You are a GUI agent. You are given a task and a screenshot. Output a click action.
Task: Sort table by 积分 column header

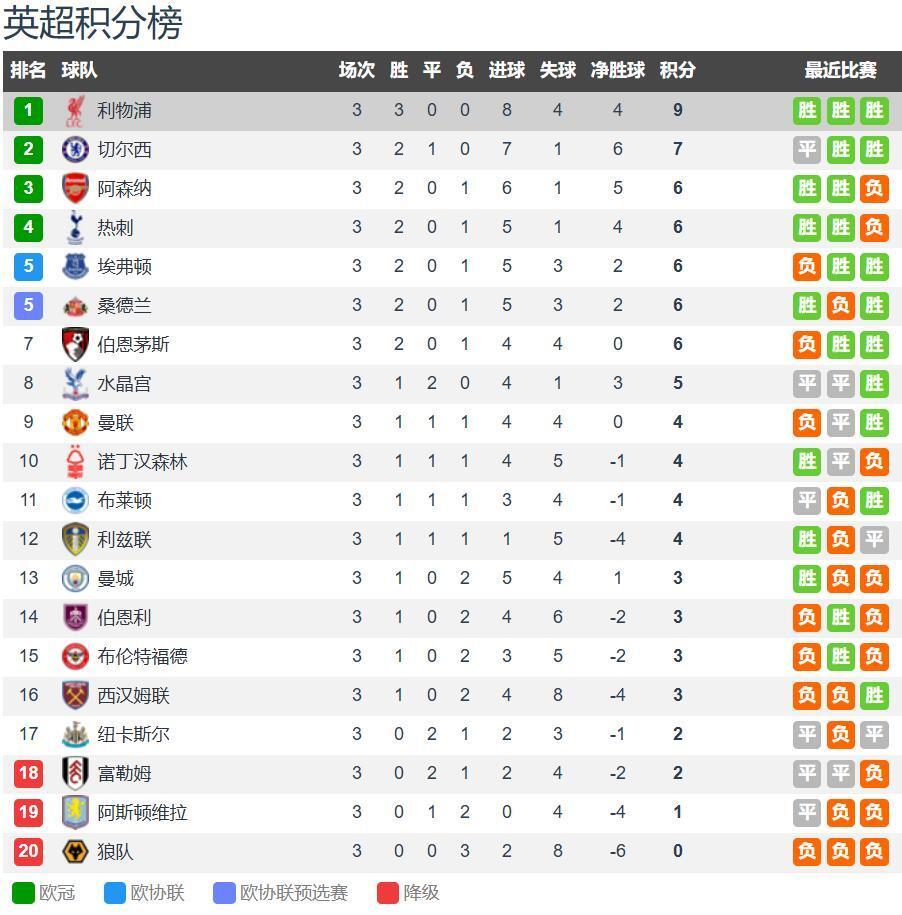[677, 70]
